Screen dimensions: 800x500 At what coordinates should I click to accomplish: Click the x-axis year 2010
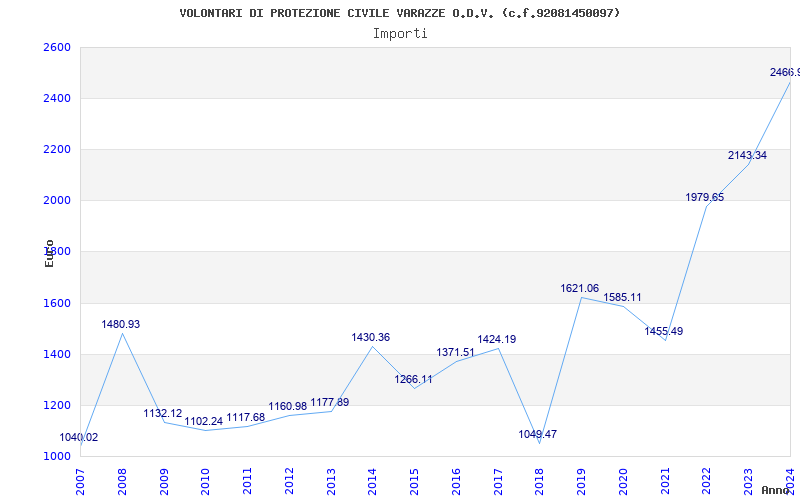[206, 482]
